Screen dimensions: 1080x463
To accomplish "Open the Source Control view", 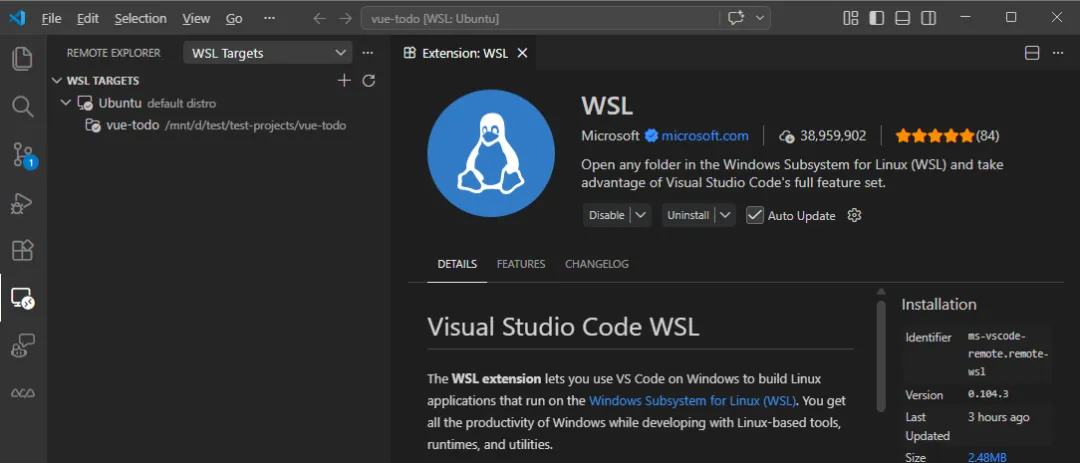I will 22,154.
